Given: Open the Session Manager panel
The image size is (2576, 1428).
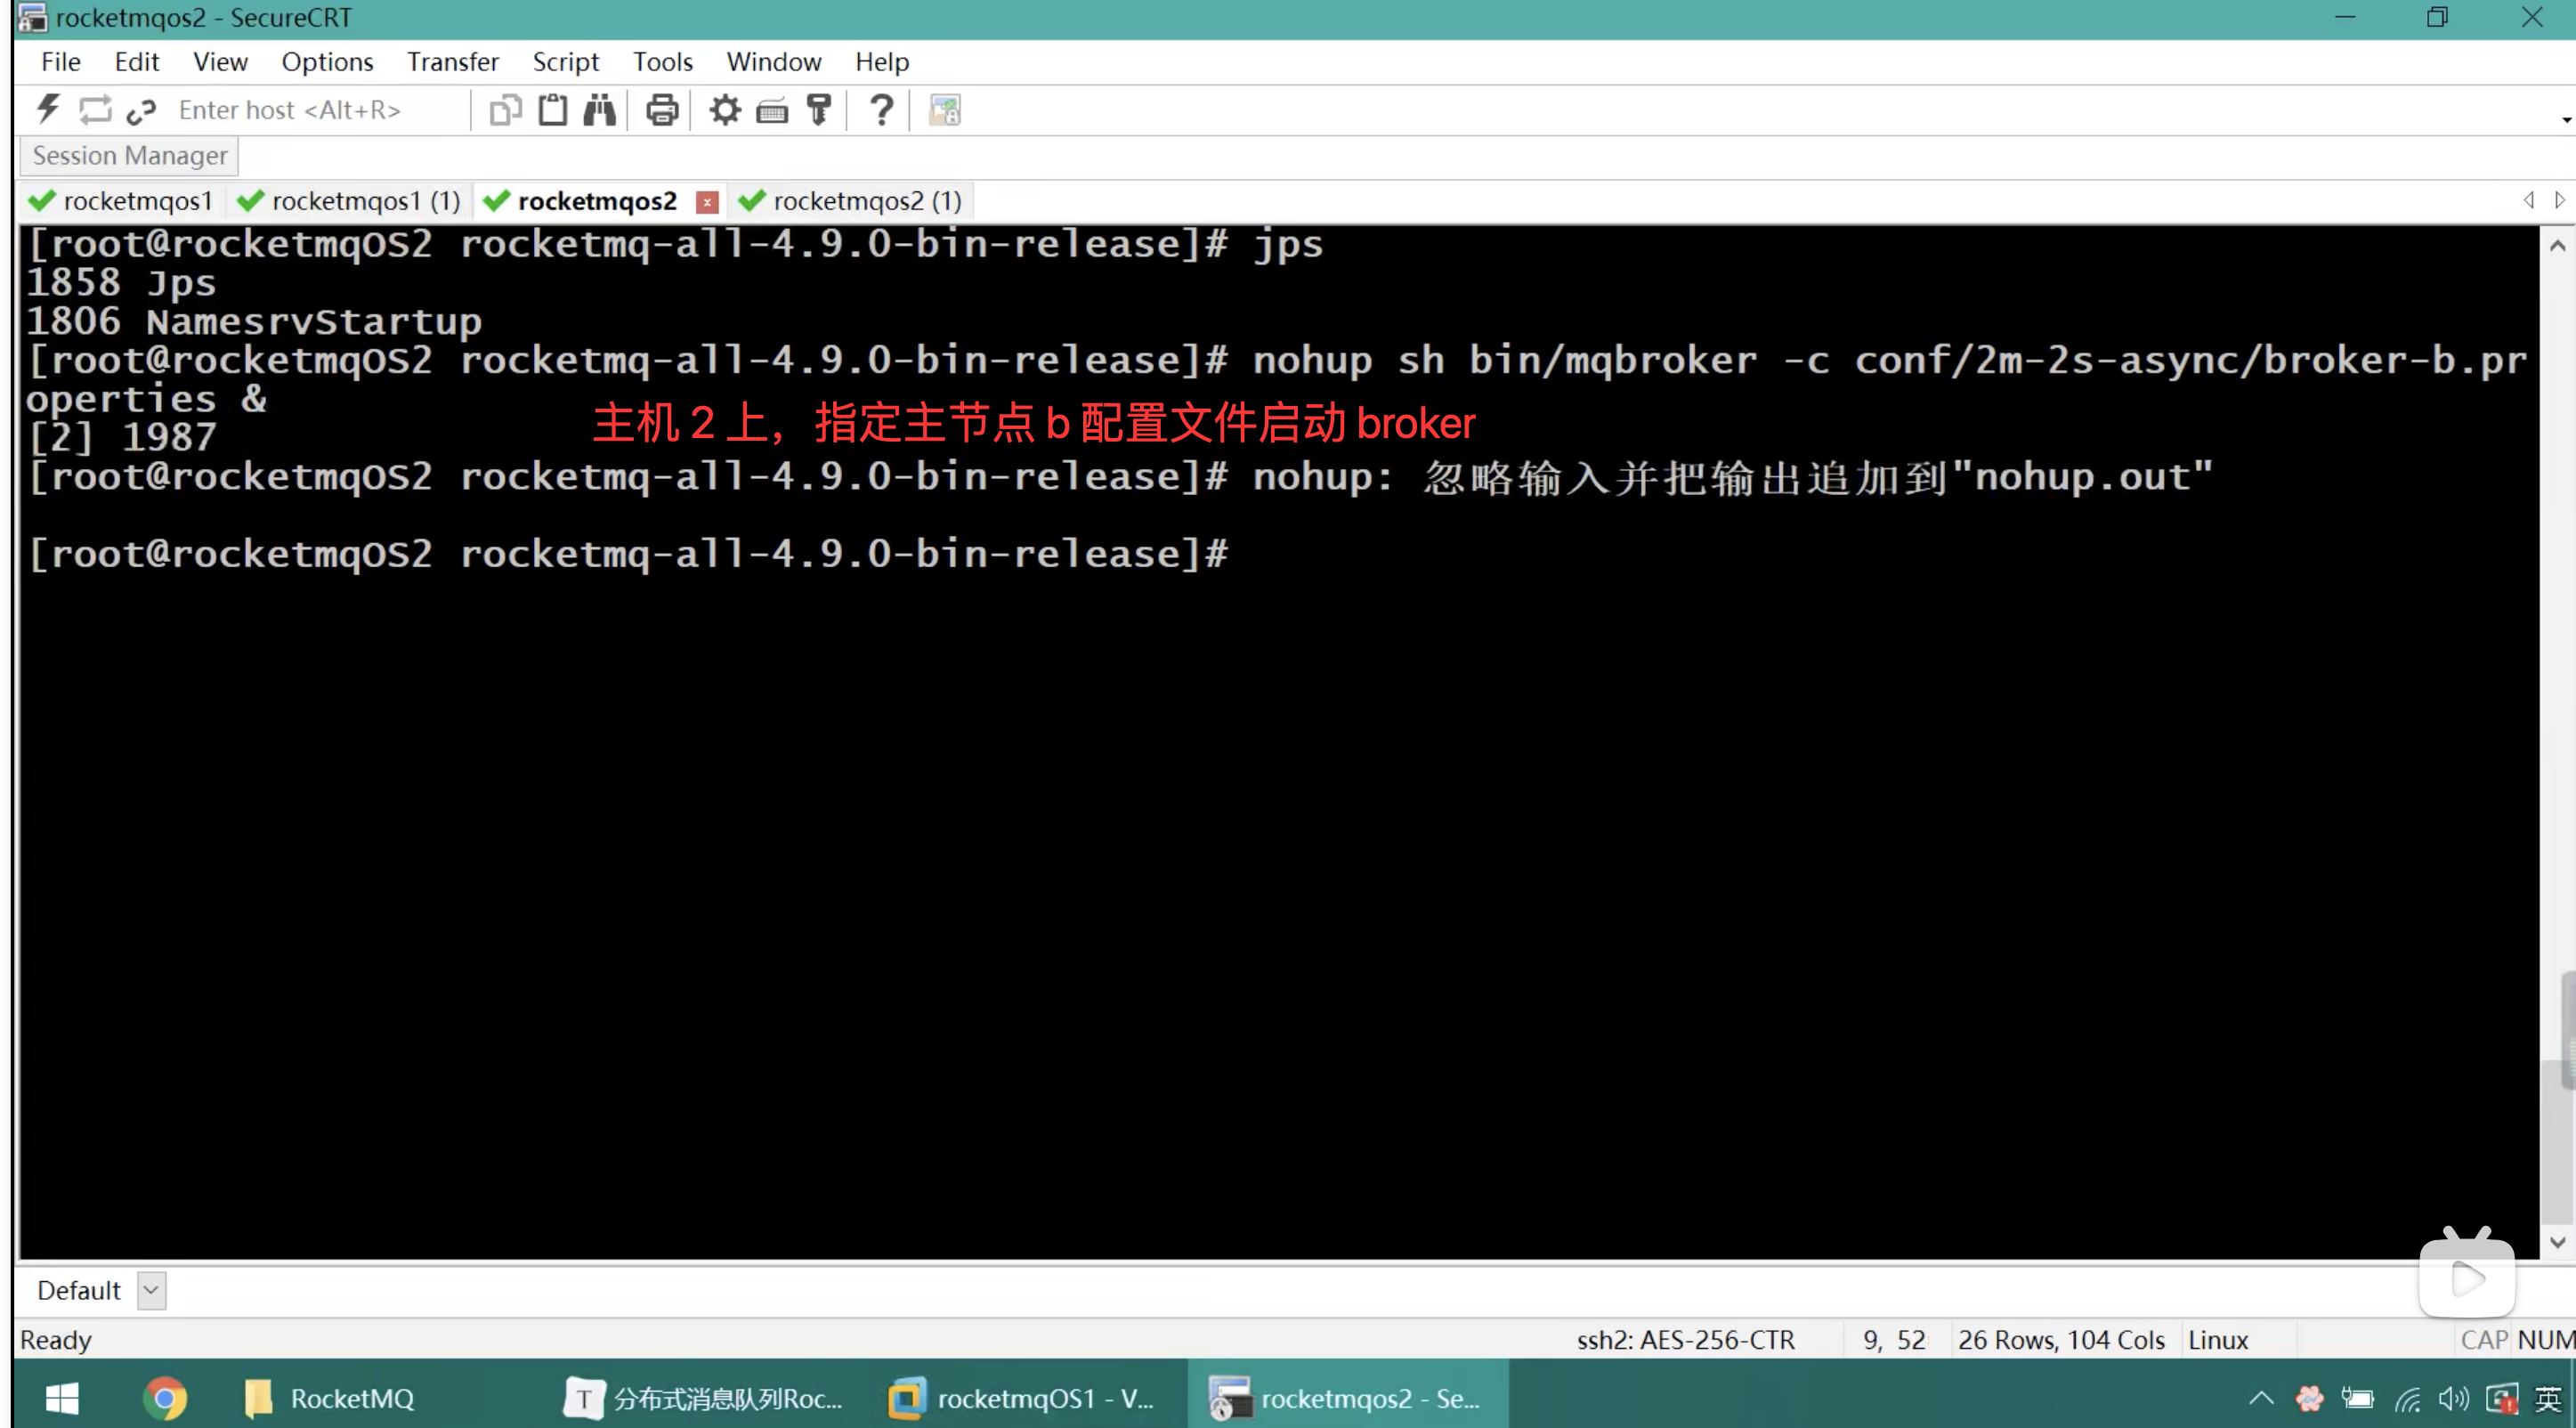Looking at the screenshot, I should (x=129, y=156).
